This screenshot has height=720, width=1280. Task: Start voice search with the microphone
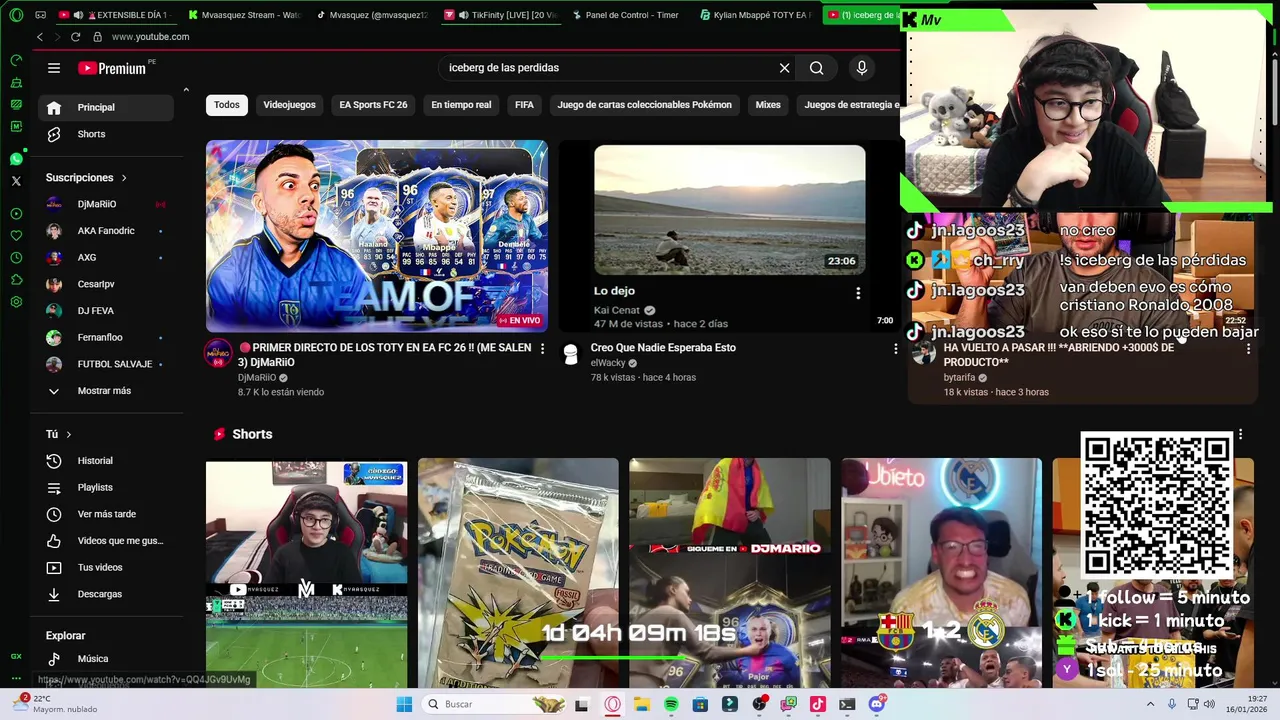coord(862,68)
